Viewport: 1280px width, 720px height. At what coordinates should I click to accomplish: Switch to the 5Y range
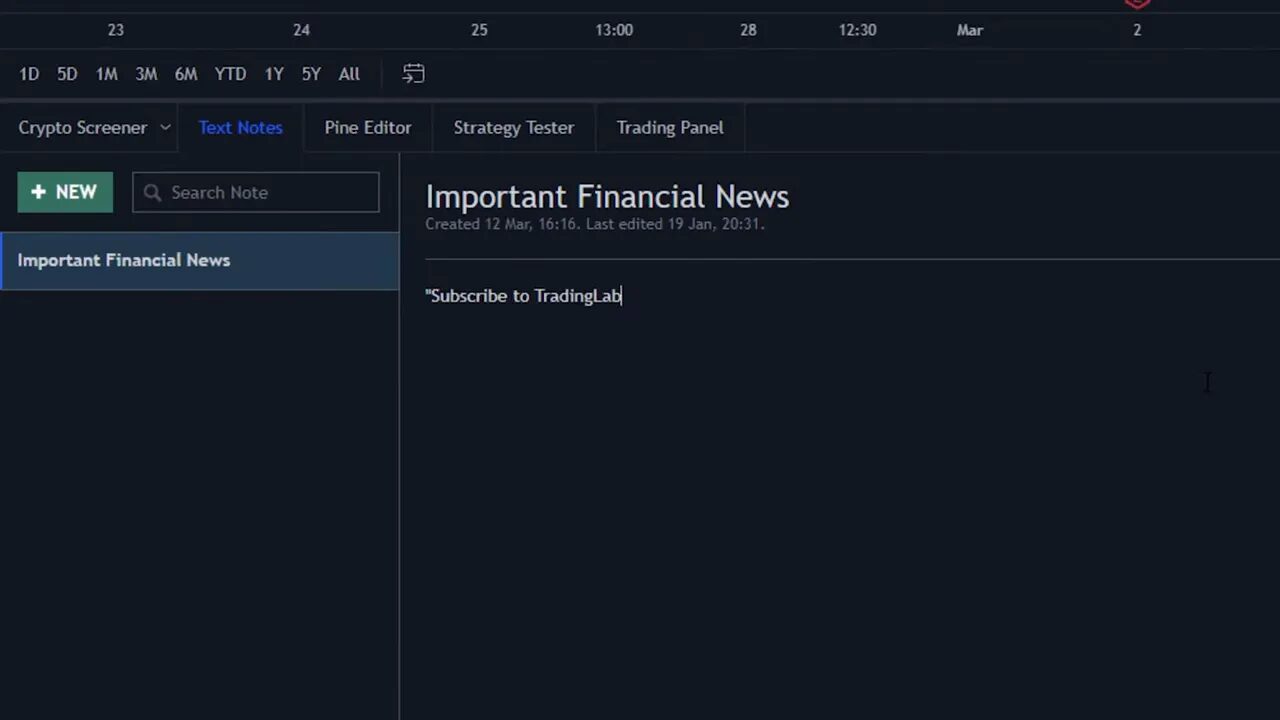pos(310,73)
